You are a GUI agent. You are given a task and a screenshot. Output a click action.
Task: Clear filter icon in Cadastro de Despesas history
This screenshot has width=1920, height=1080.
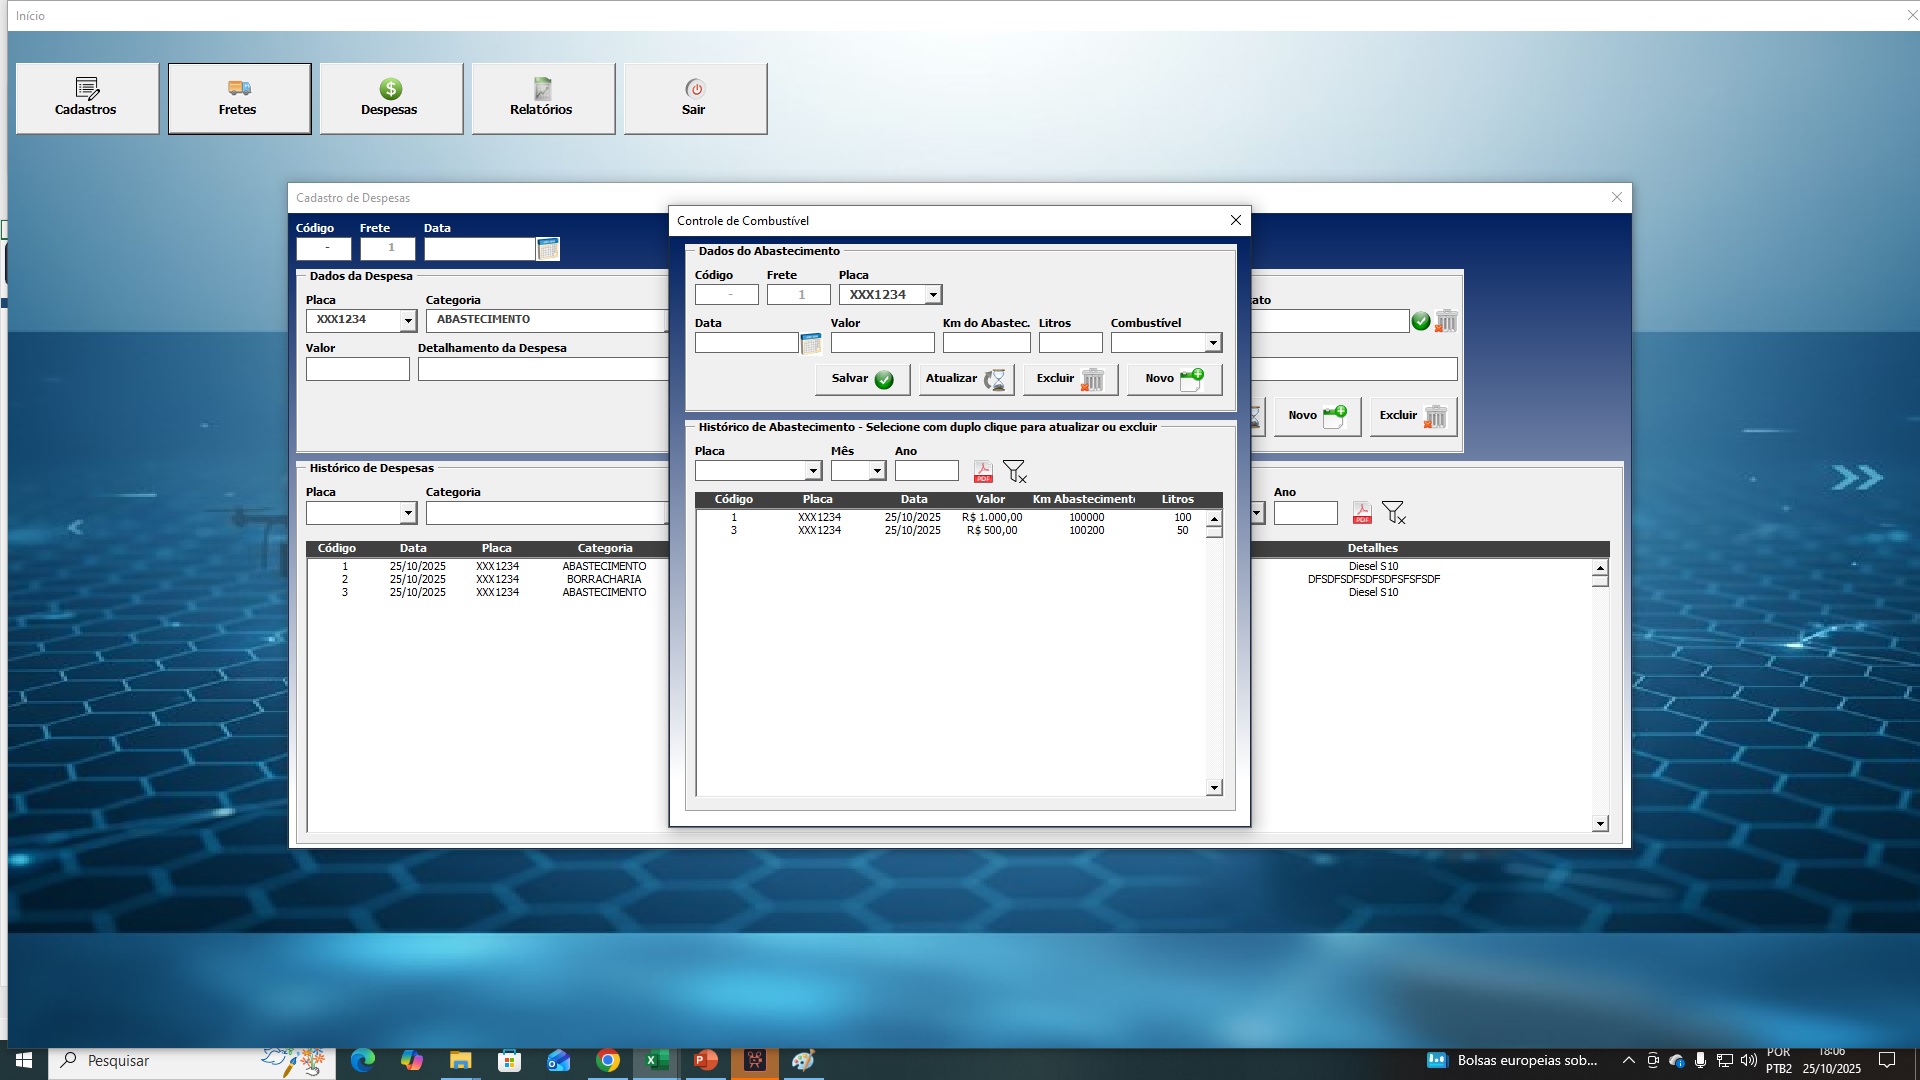1394,513
